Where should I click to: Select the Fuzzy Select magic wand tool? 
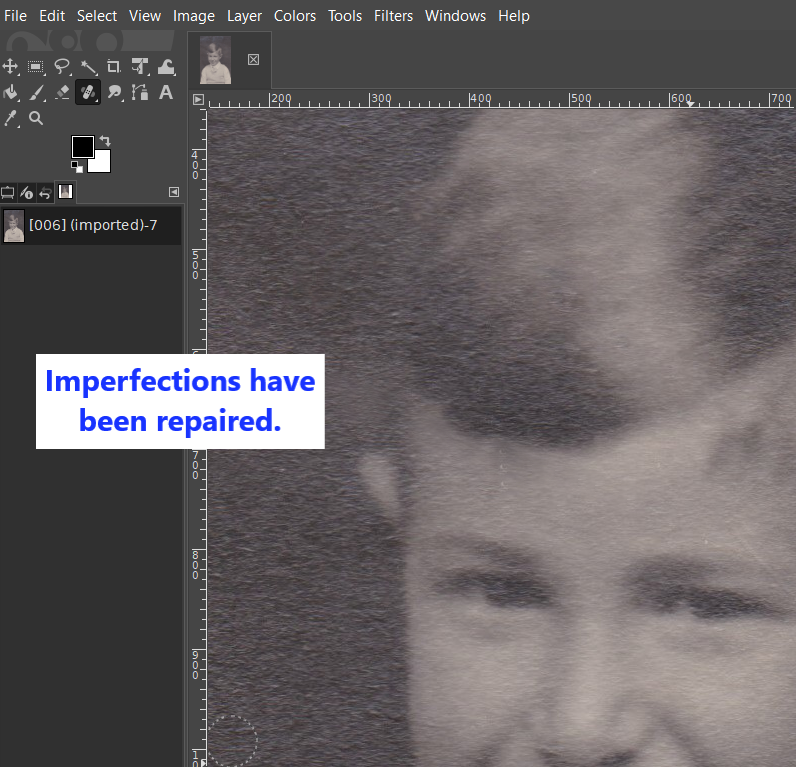(x=88, y=66)
